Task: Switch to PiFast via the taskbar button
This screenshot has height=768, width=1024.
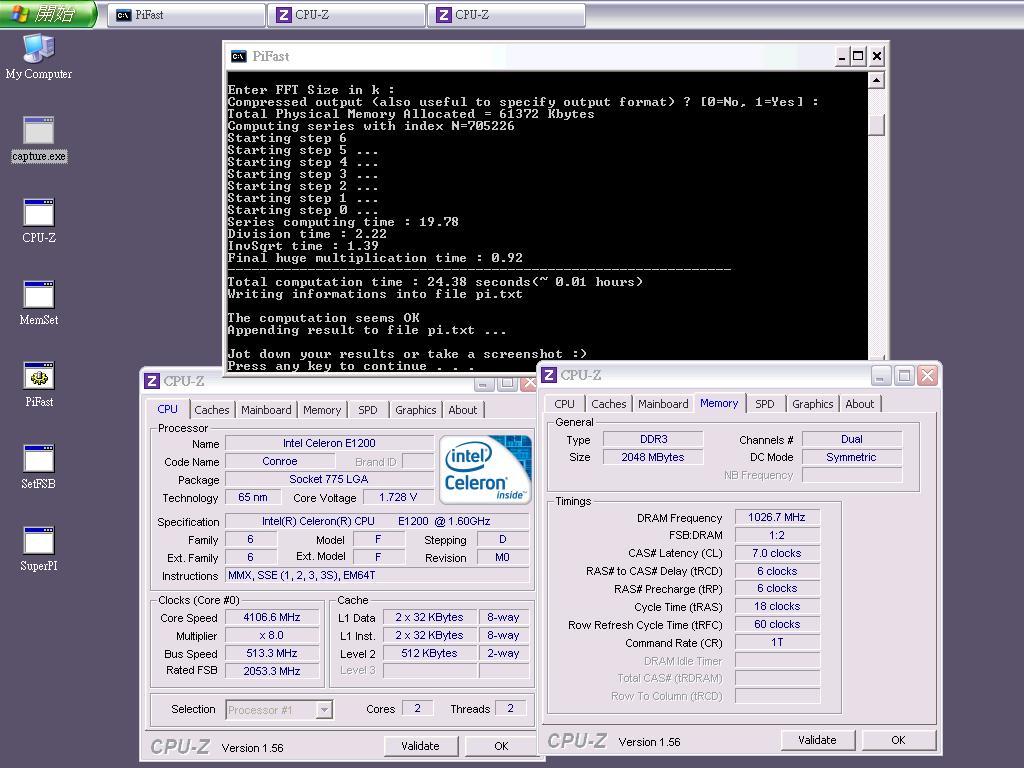Action: click(x=186, y=15)
